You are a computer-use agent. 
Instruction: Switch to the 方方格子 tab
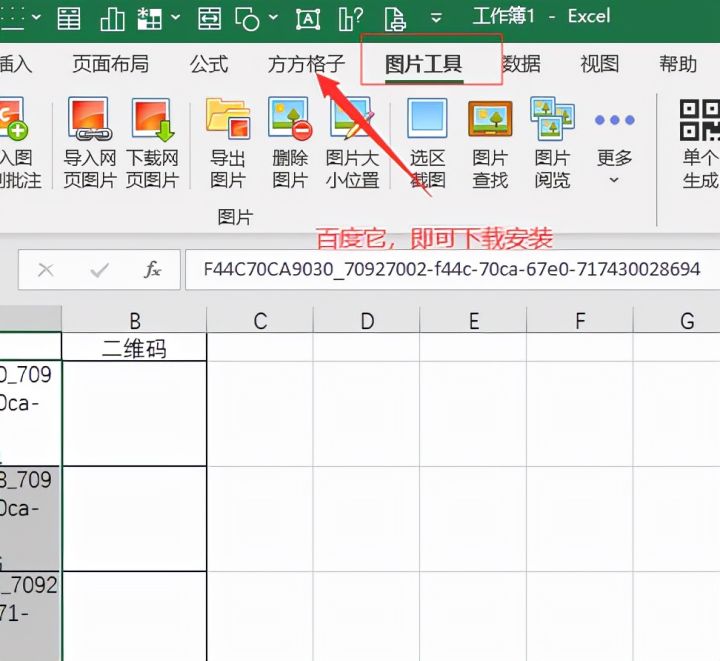[306, 64]
